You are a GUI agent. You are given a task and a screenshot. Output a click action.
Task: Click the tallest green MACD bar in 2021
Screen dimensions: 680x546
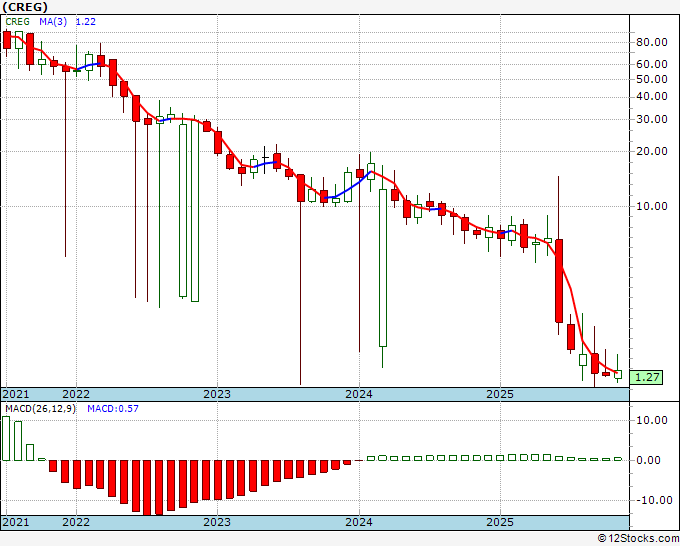[6, 438]
